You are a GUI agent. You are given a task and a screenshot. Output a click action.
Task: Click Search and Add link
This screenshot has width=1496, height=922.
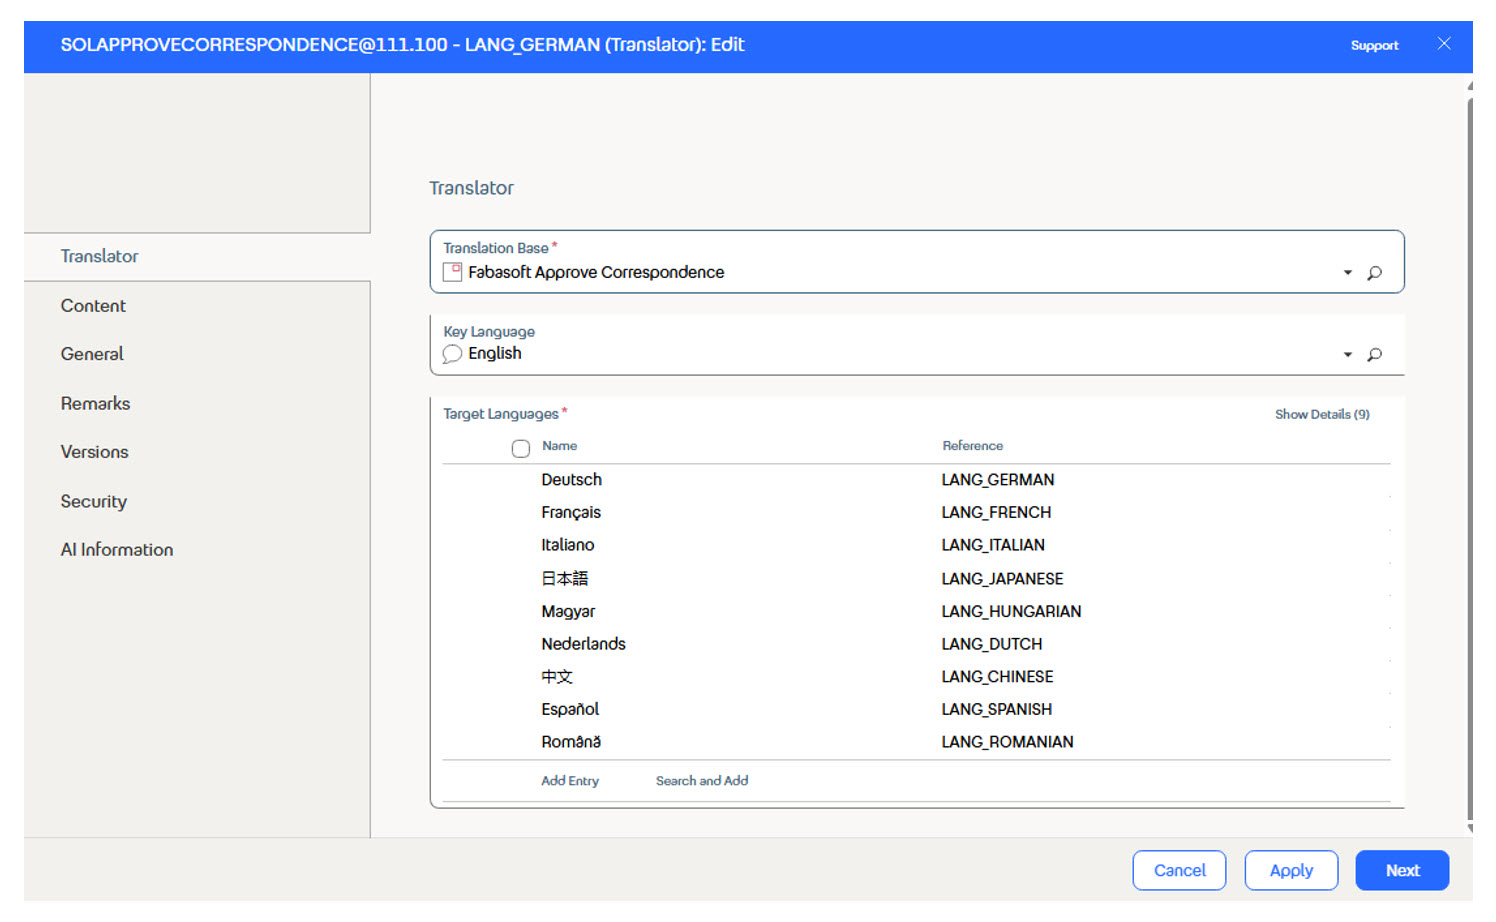(x=701, y=781)
